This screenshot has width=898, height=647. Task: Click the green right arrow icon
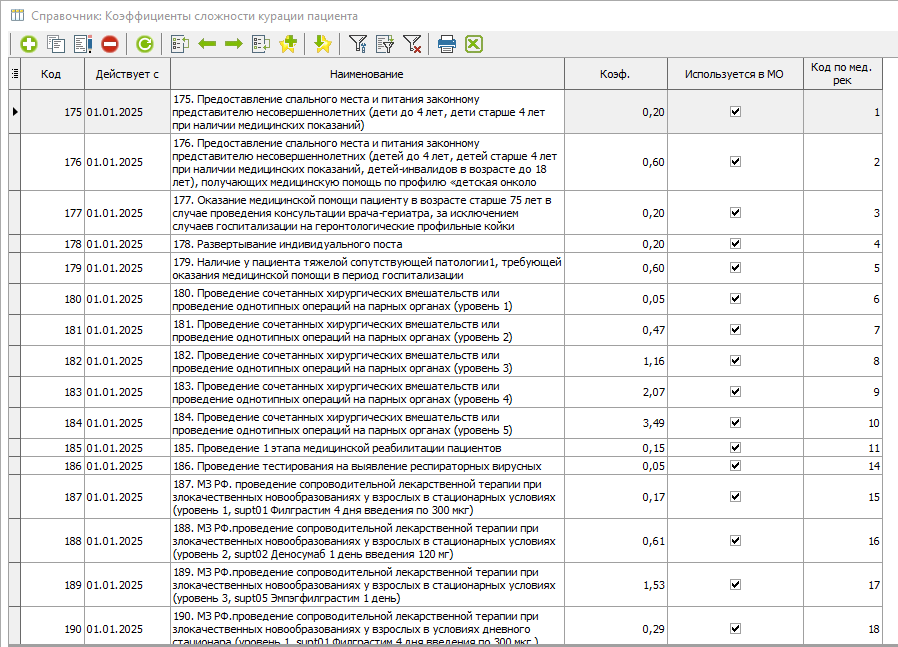pos(234,44)
